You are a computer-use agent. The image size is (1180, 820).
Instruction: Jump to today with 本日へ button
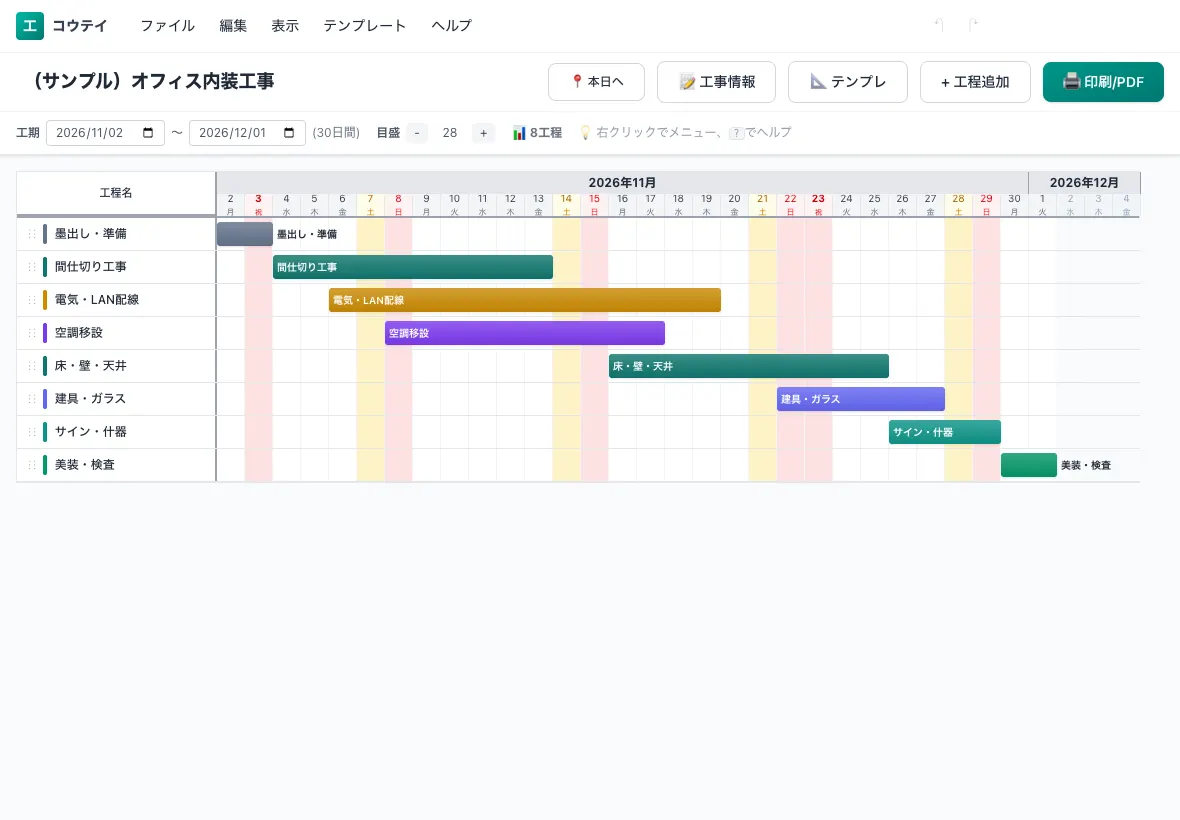point(597,82)
